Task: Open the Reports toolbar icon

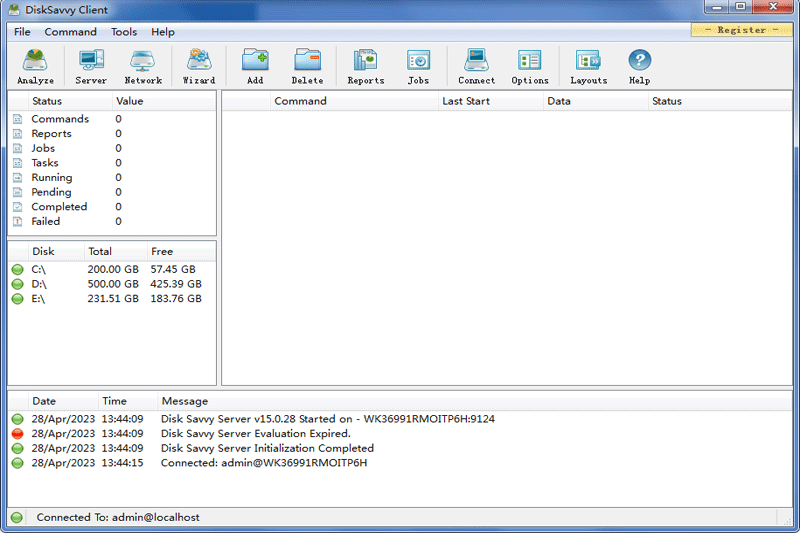Action: tap(366, 66)
